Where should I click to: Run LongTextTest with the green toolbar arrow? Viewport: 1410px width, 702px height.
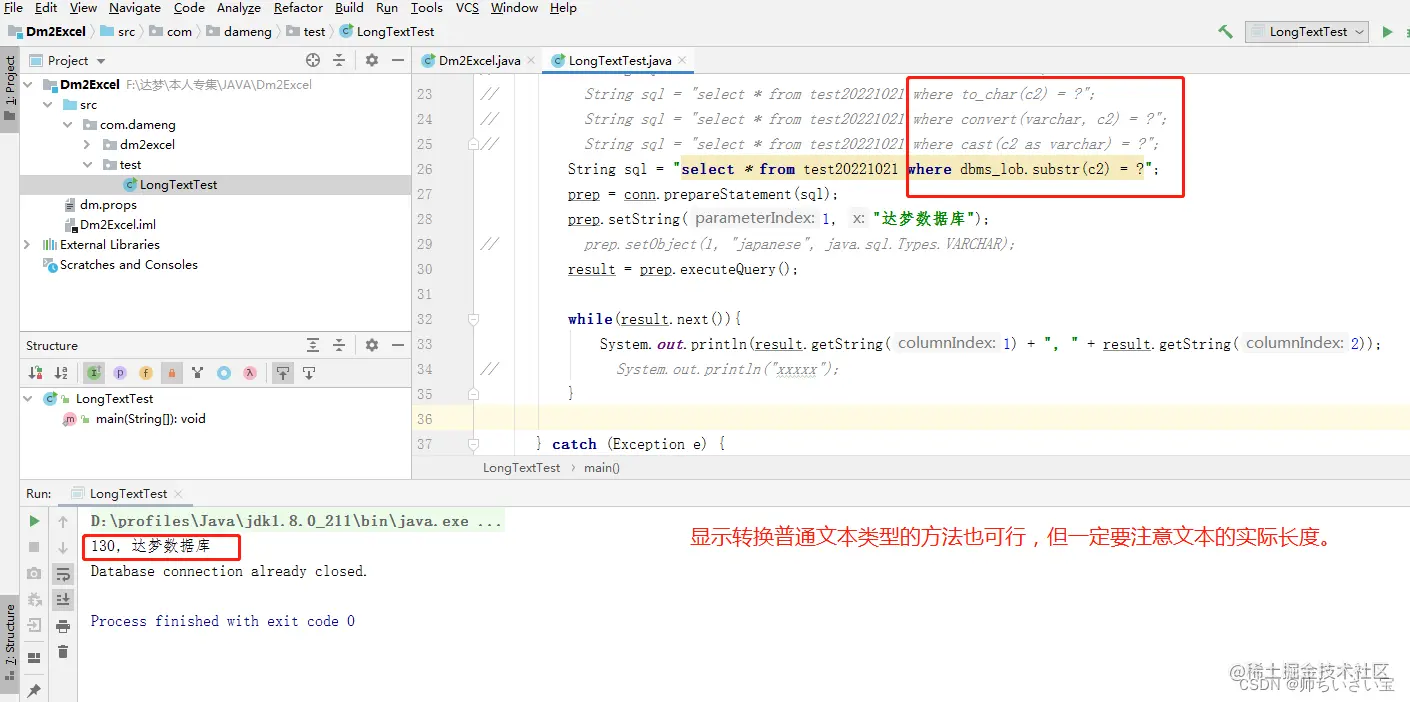pos(1387,32)
